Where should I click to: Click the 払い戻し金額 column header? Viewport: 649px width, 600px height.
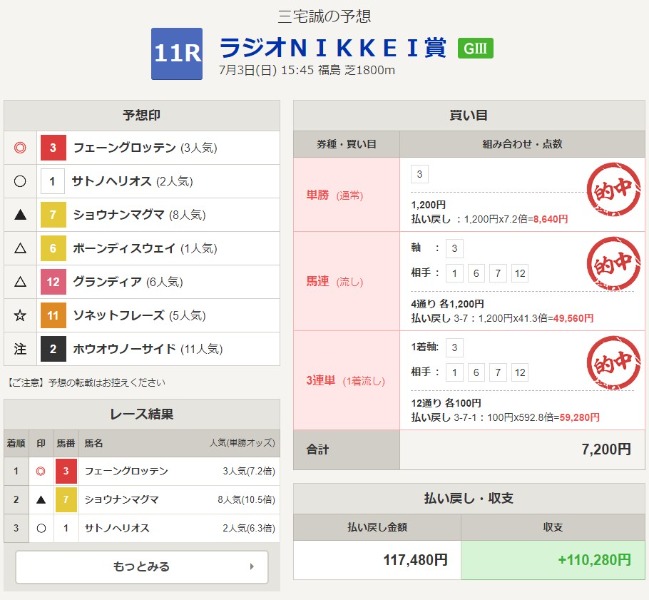377,527
